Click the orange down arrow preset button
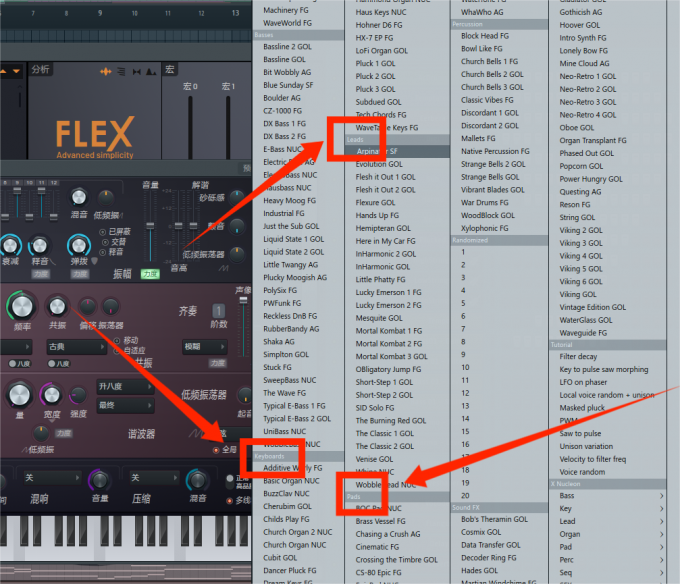 coord(16,71)
